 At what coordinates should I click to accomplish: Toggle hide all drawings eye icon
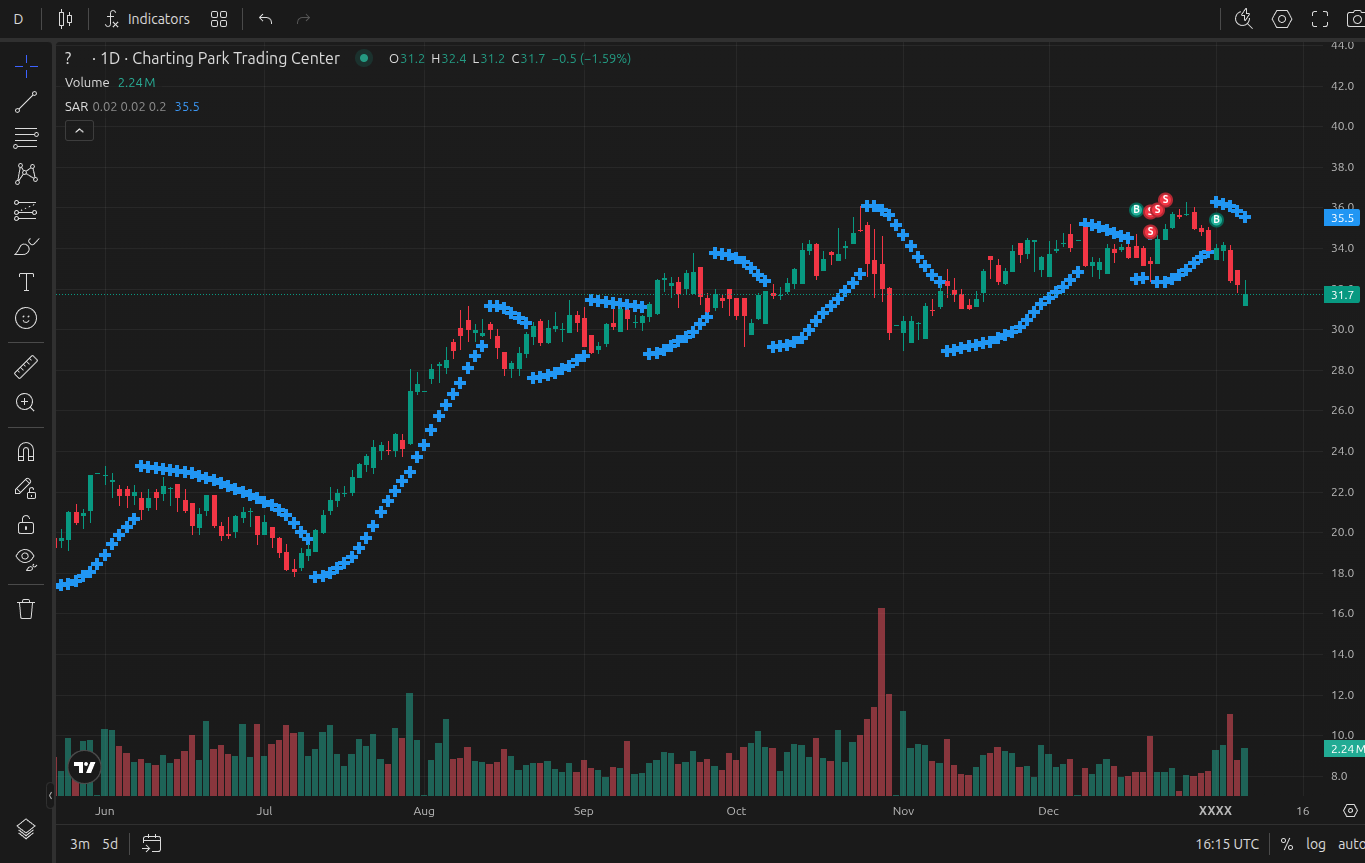pos(26,557)
